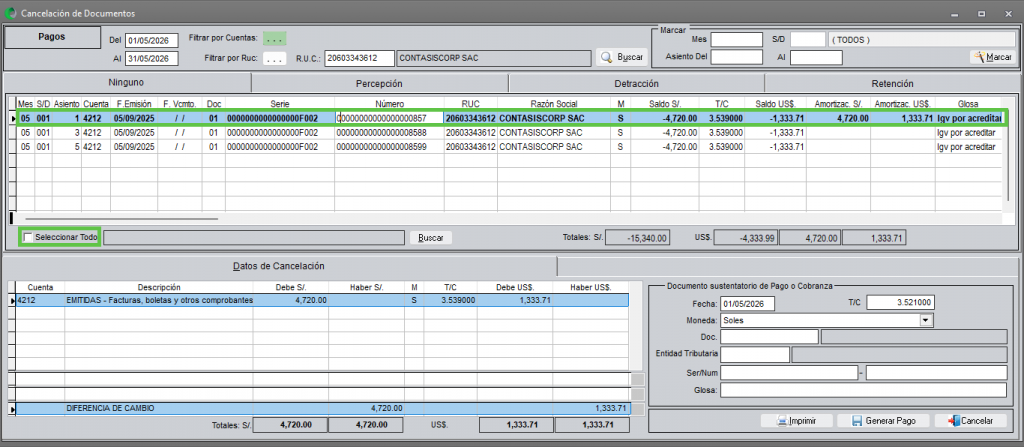Click the floppy disk icon on Generar Pago

coord(857,421)
